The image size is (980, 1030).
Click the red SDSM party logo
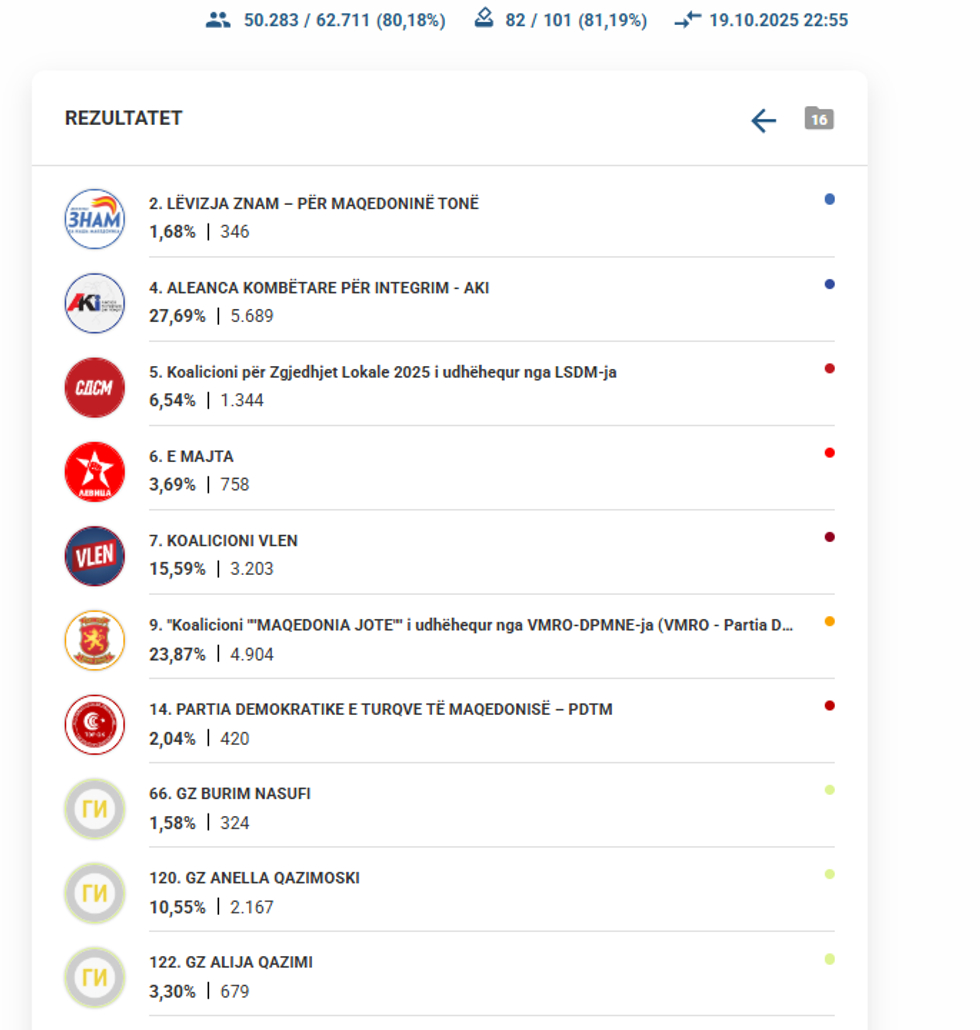[95, 387]
